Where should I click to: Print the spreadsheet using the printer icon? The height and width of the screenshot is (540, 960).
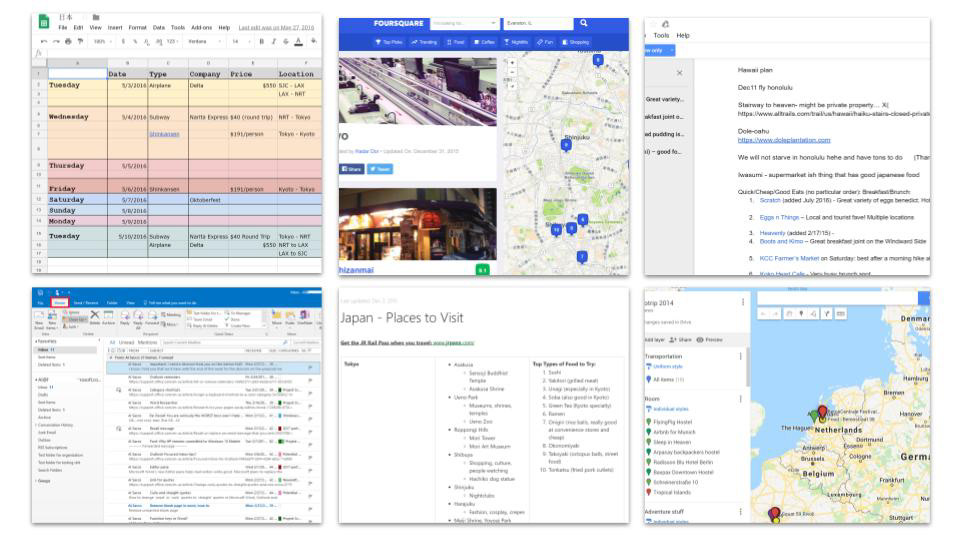[68, 42]
